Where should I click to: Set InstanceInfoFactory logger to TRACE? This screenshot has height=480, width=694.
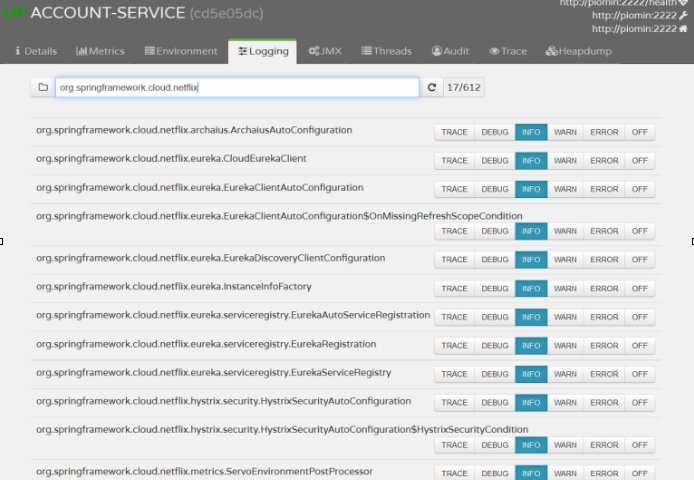point(455,288)
